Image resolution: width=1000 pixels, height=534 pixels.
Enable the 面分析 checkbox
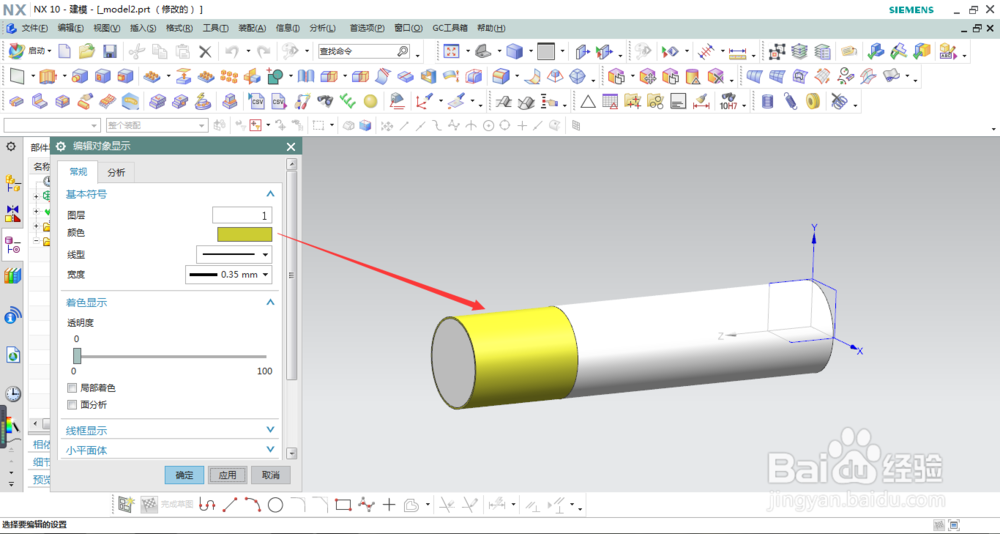click(72, 404)
